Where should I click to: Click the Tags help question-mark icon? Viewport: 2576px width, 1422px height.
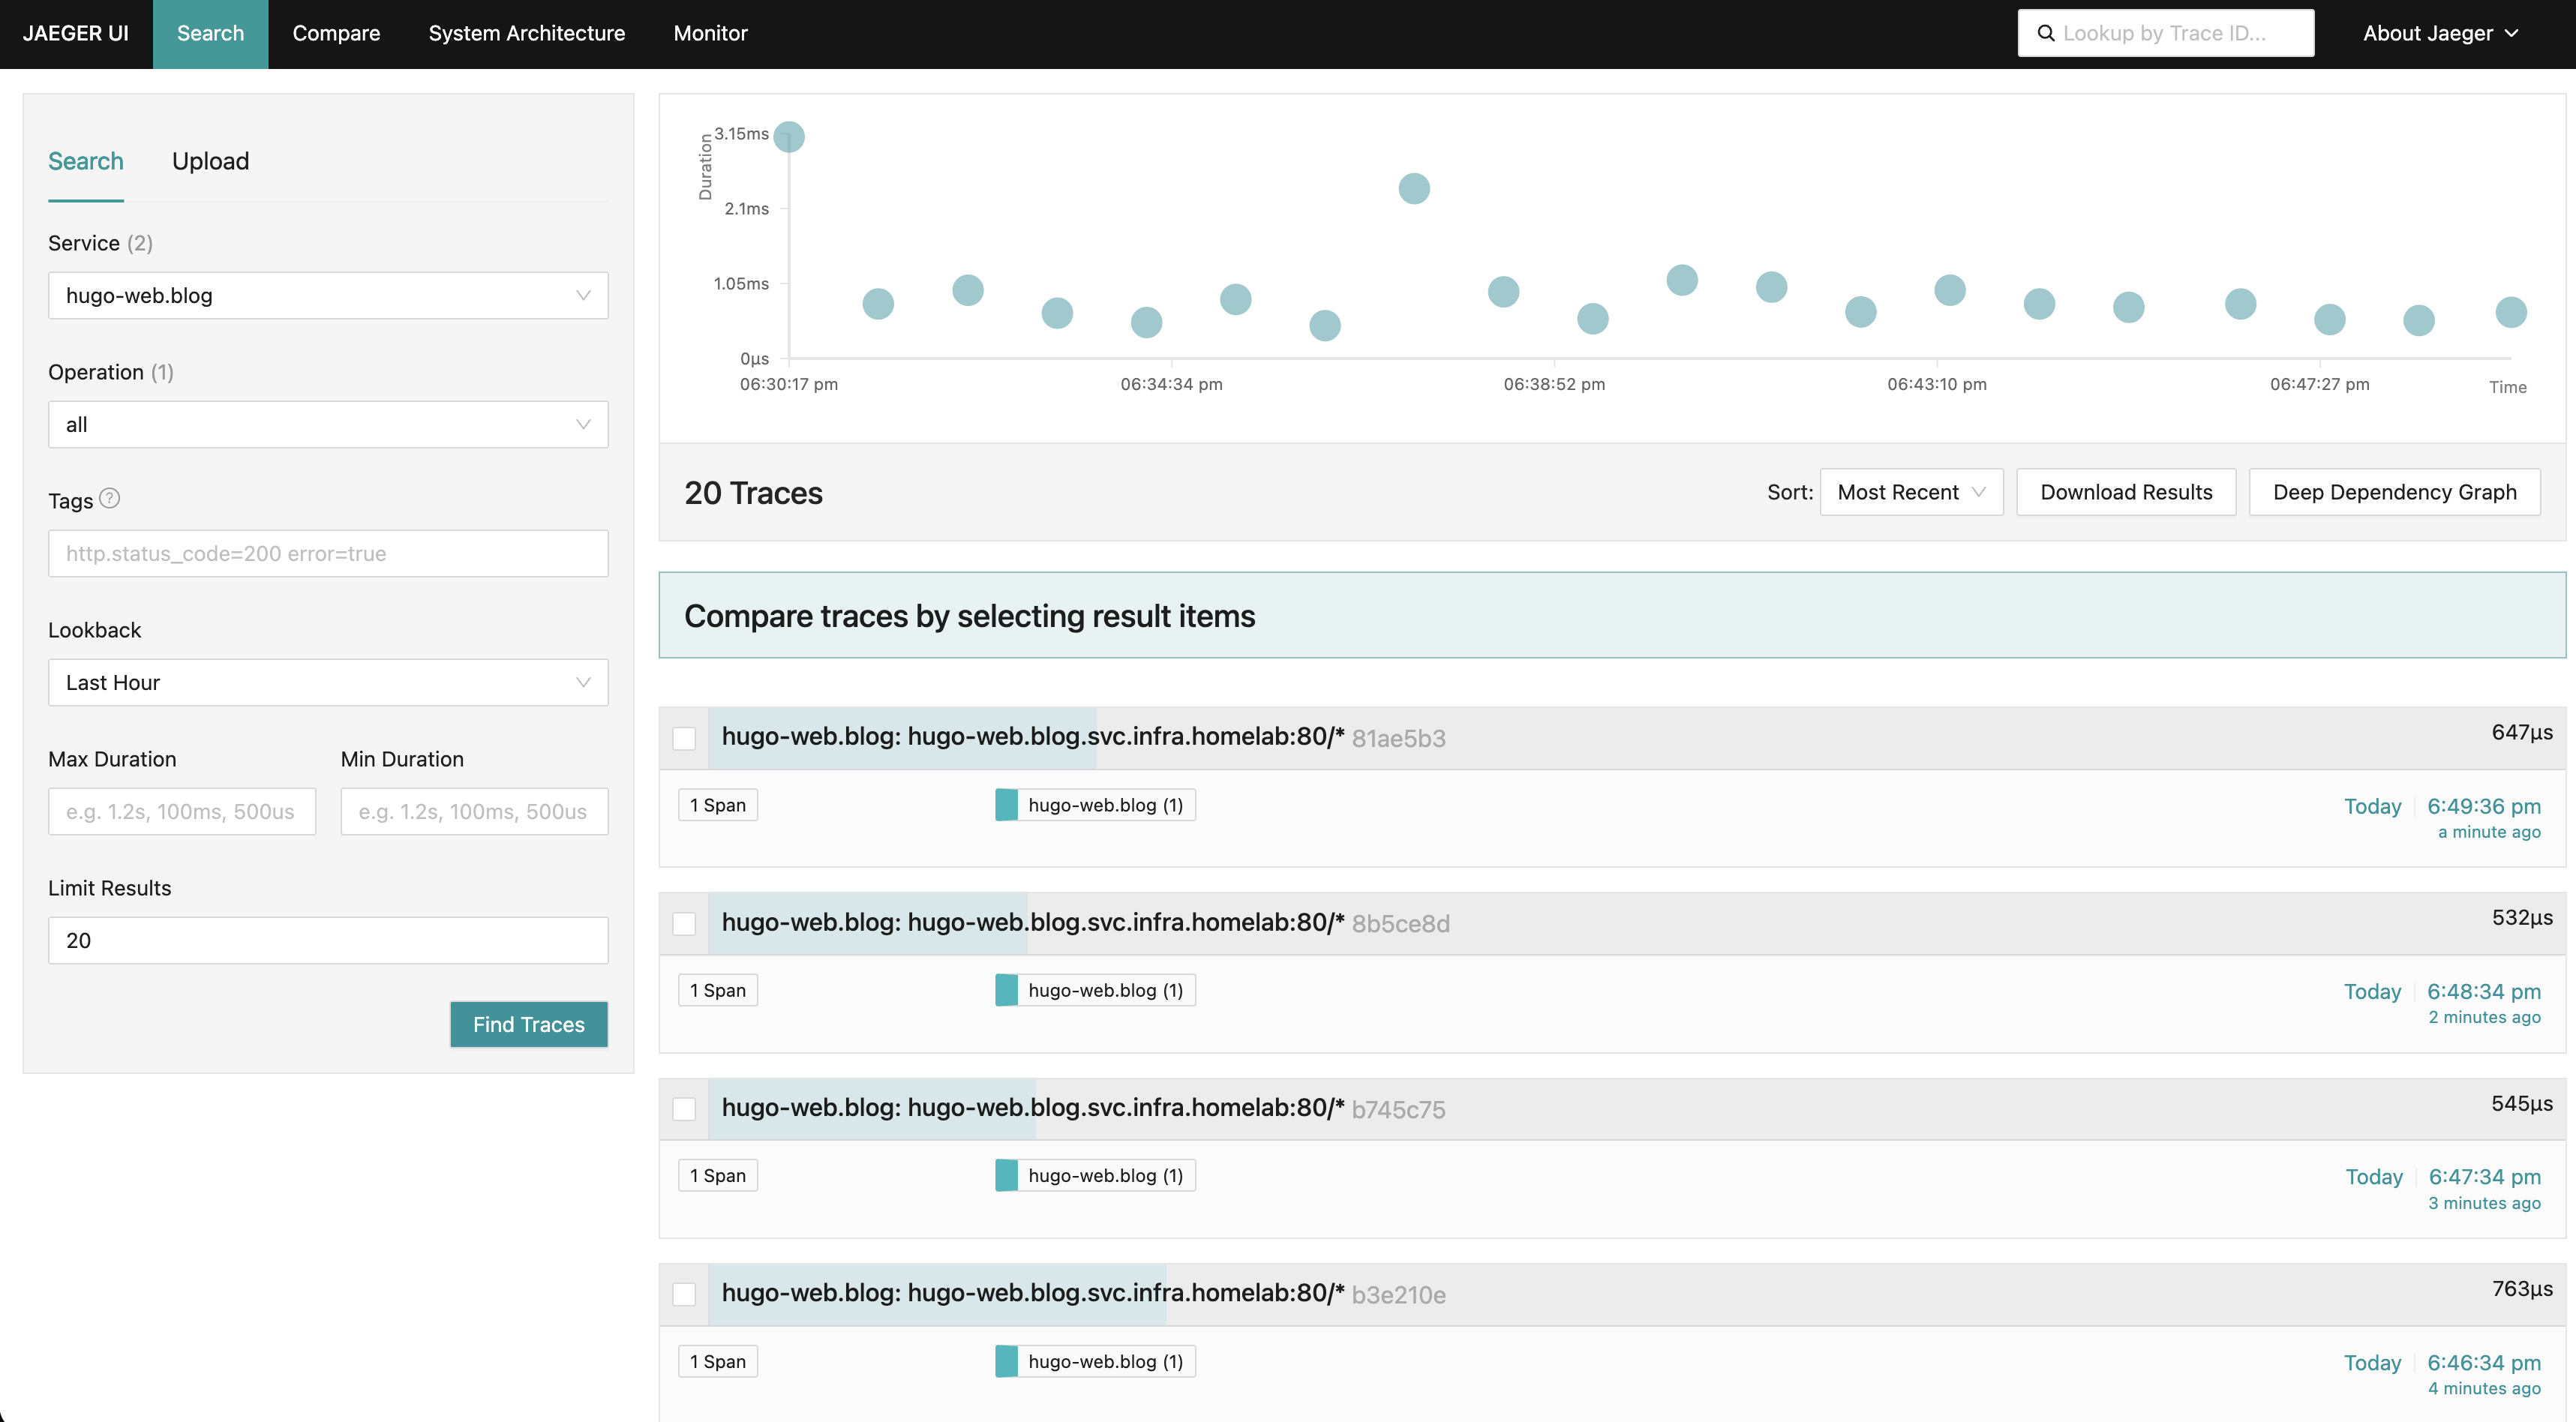coord(110,498)
